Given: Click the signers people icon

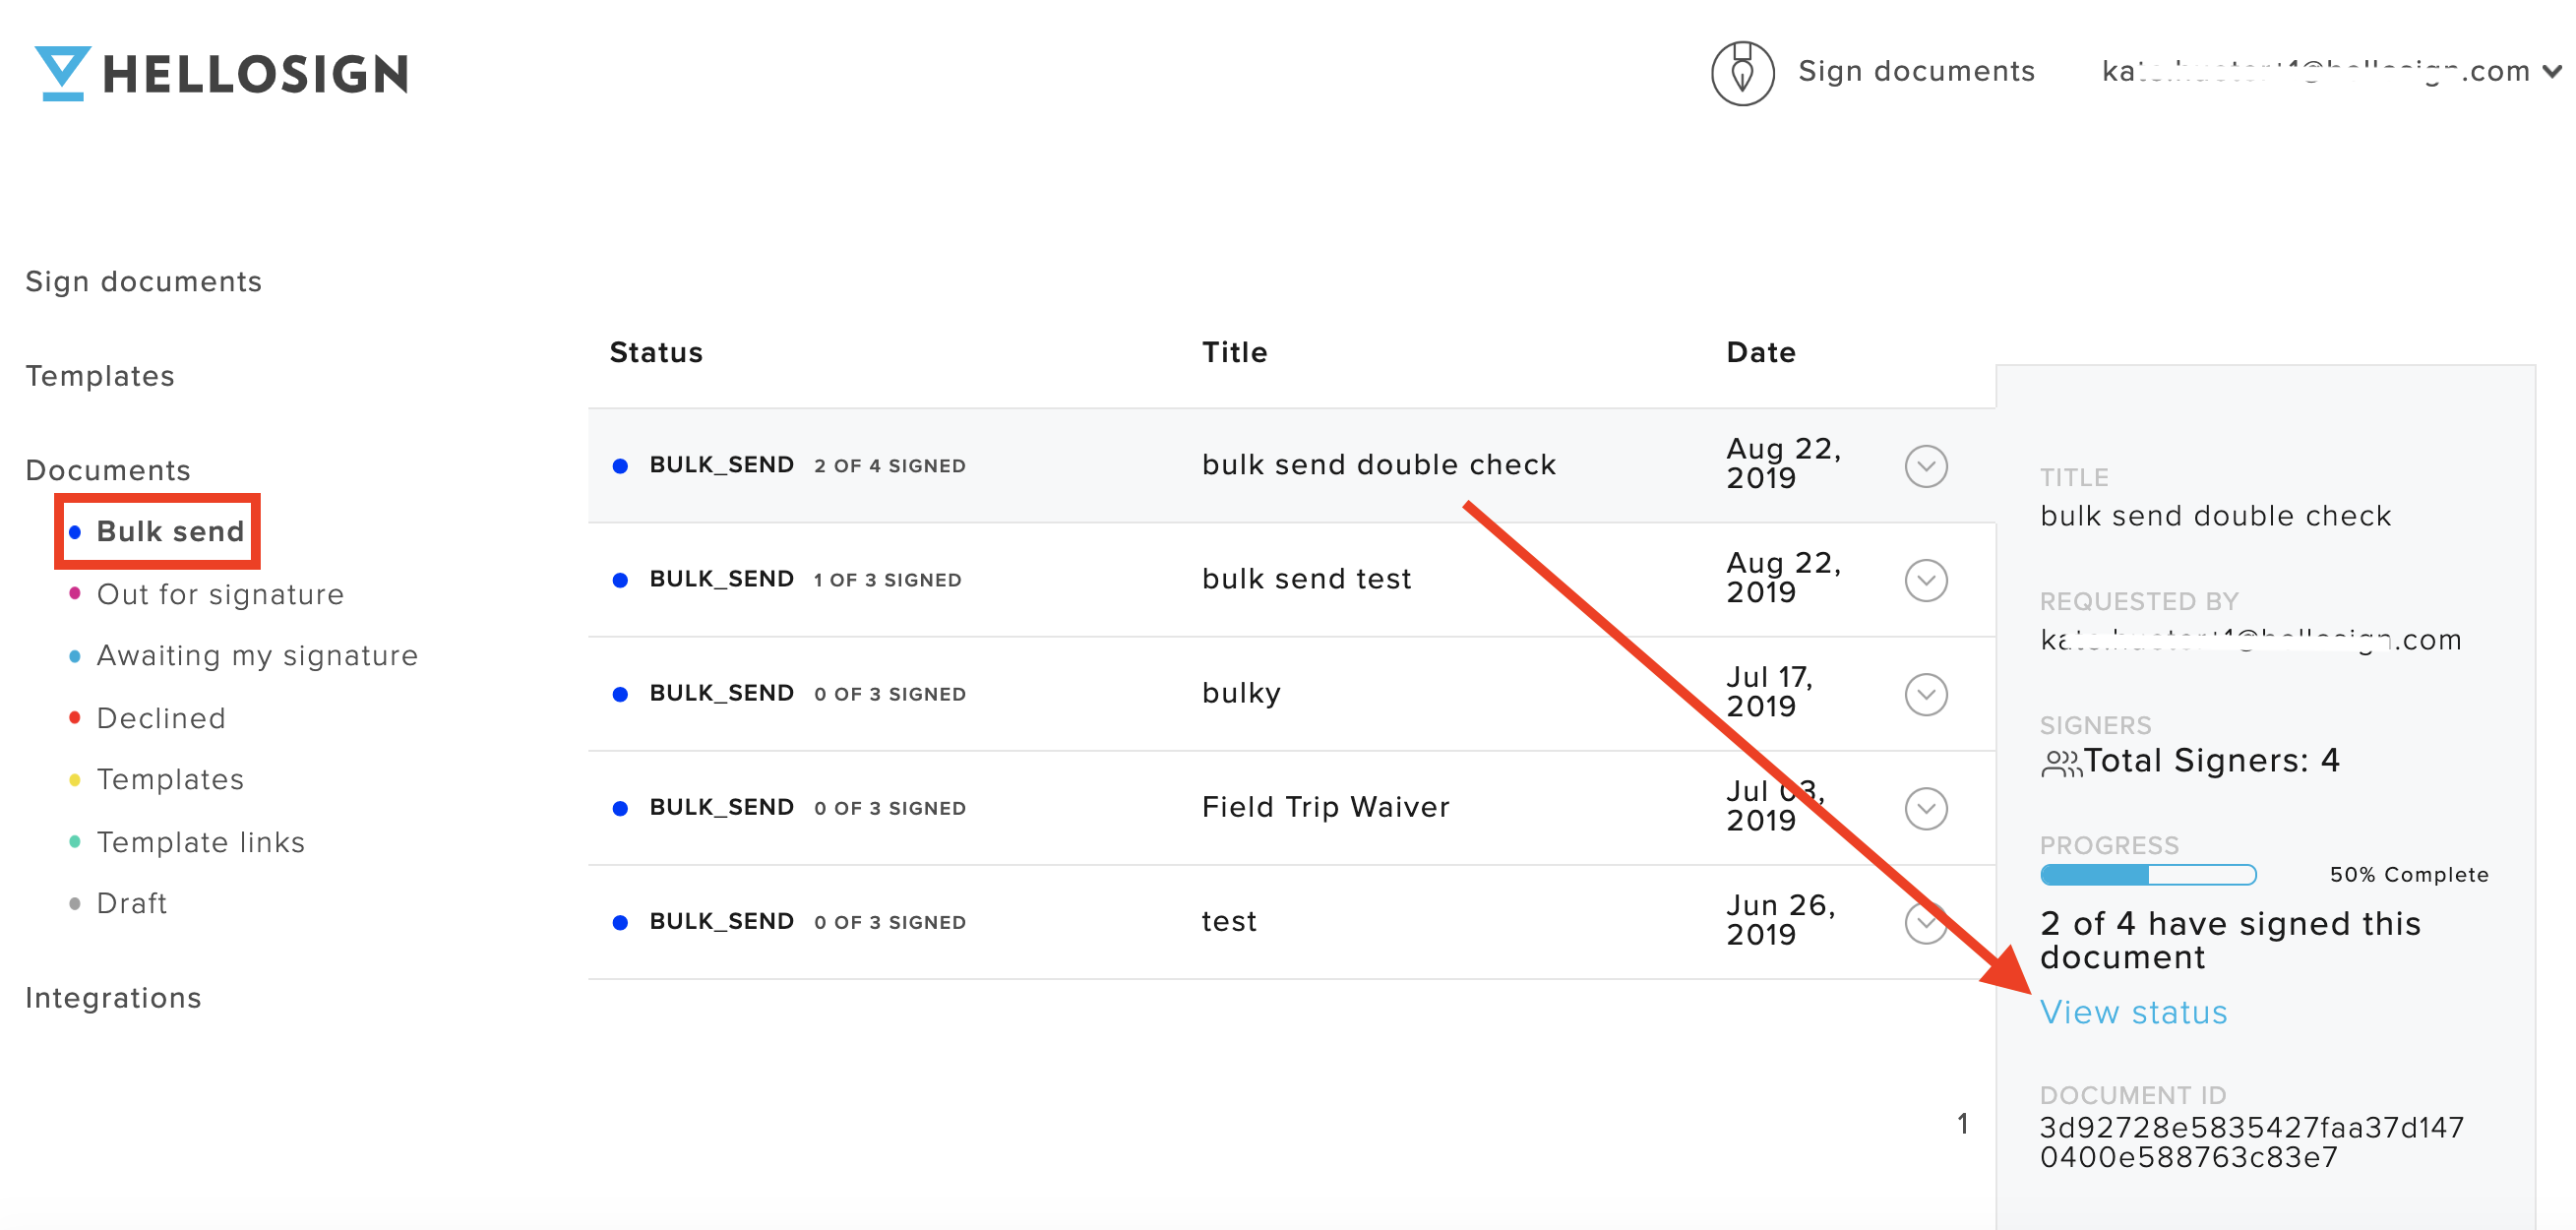Looking at the screenshot, I should tap(2060, 763).
